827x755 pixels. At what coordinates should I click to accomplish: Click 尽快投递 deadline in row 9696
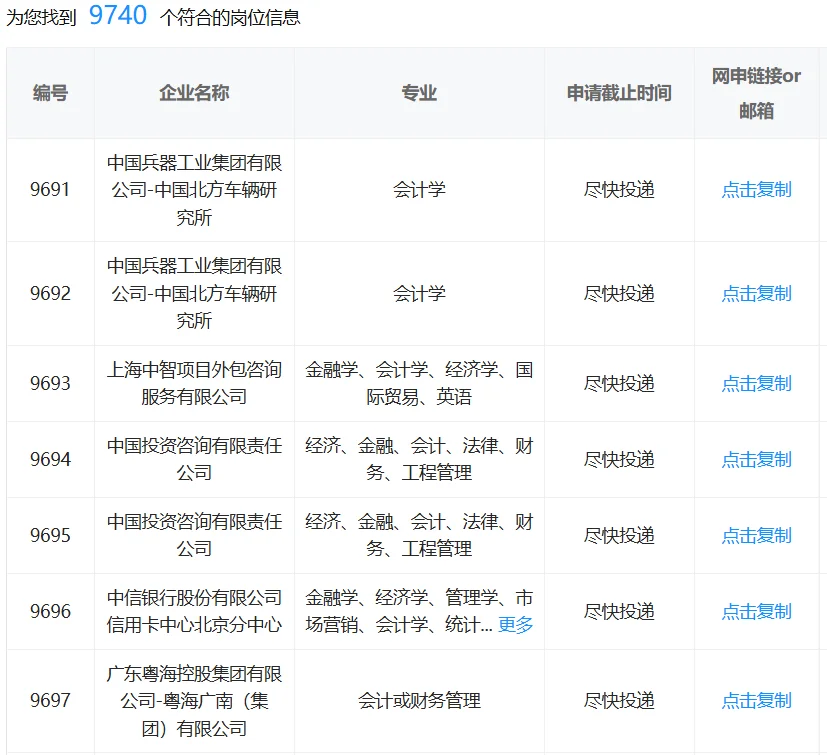tap(619, 611)
